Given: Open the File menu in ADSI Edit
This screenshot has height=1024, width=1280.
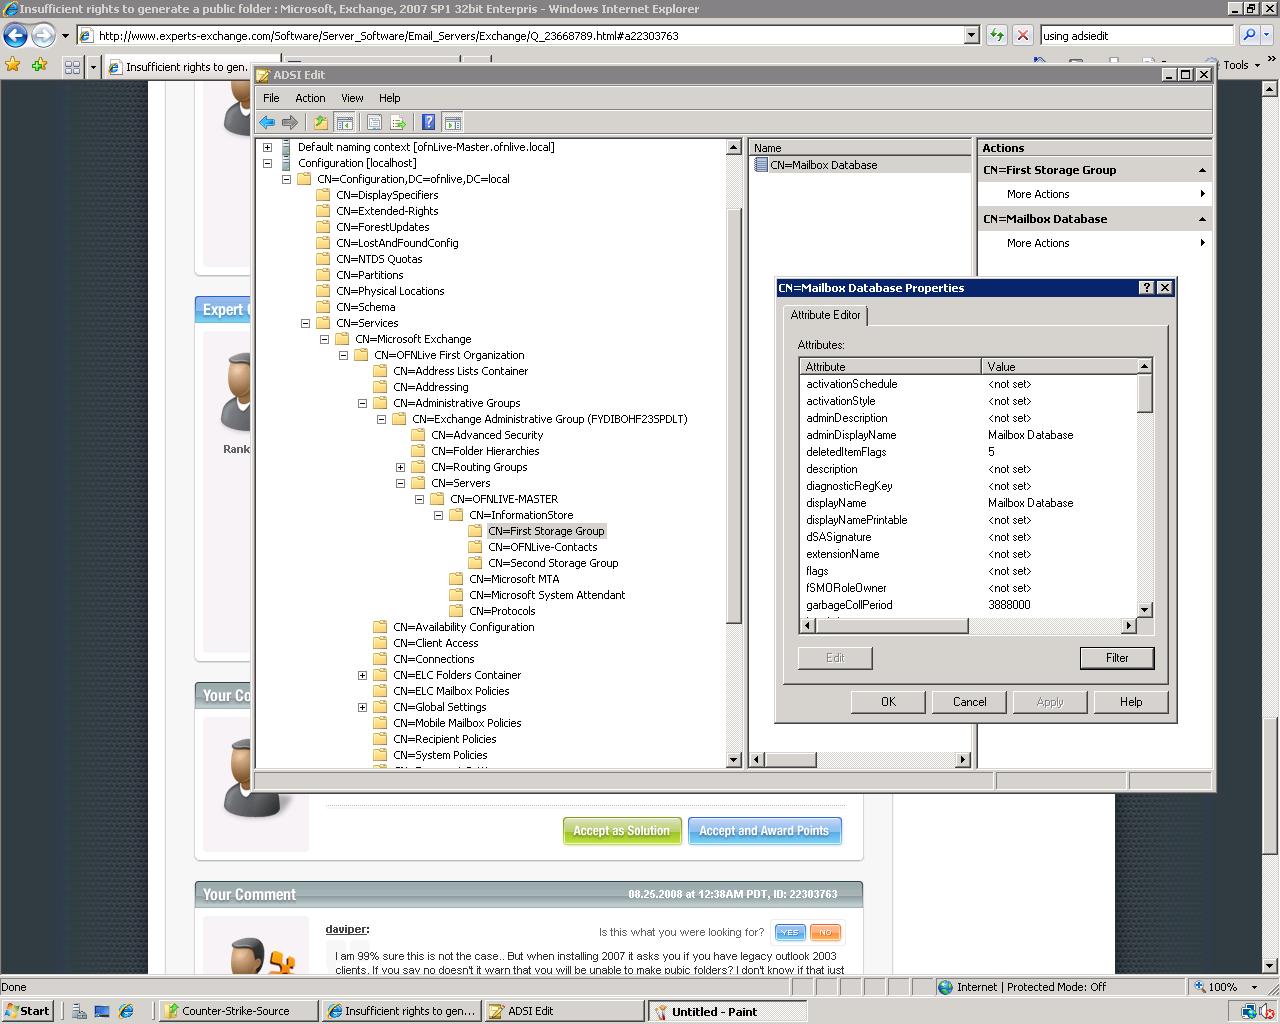Looking at the screenshot, I should tap(271, 98).
